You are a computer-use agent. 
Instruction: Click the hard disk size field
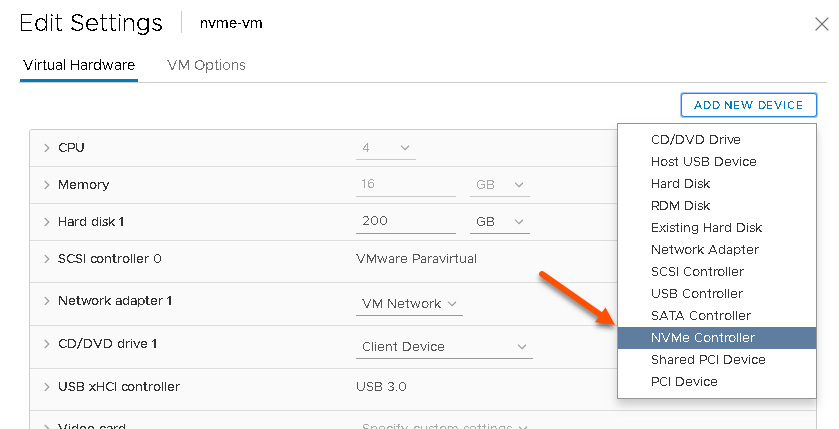pos(405,221)
